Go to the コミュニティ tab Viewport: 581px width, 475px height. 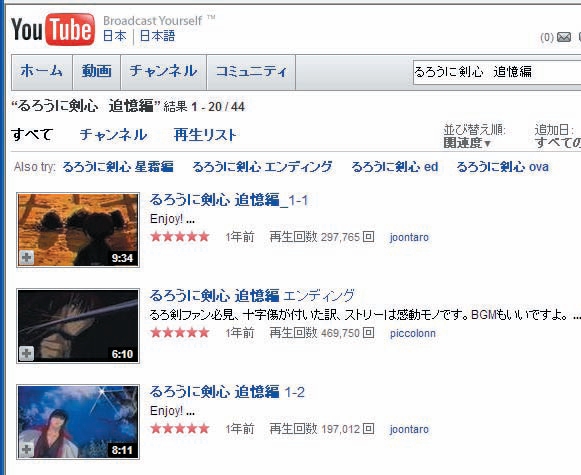[x=251, y=72]
